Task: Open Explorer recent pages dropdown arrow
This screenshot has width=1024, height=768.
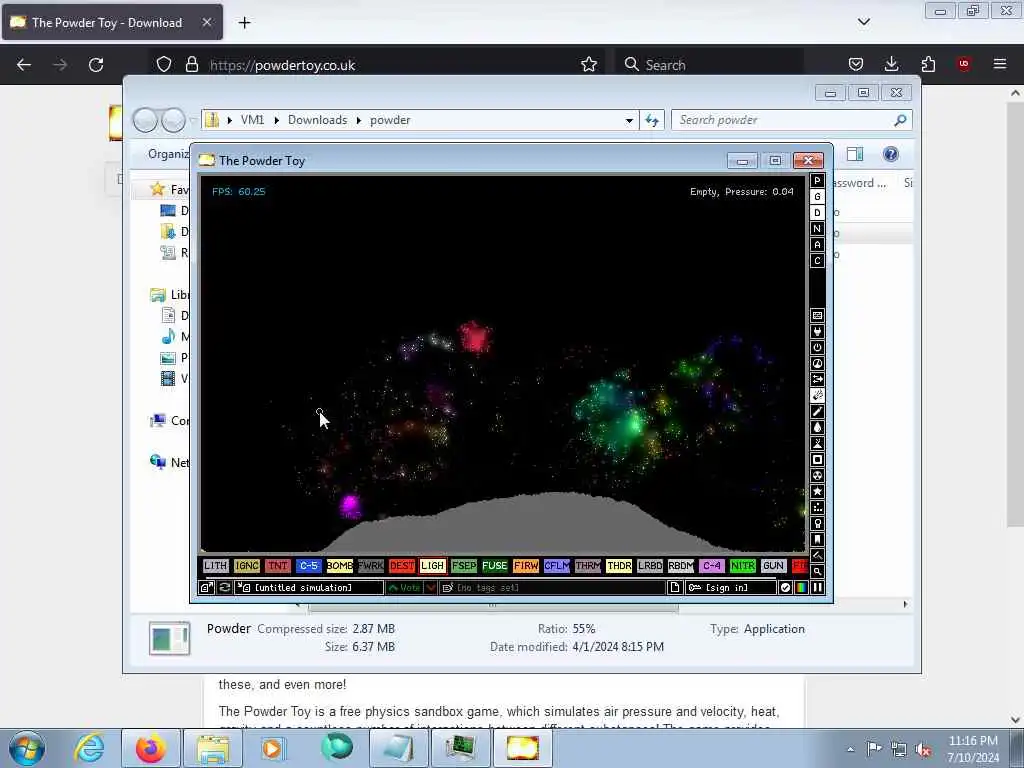Action: tap(193, 120)
